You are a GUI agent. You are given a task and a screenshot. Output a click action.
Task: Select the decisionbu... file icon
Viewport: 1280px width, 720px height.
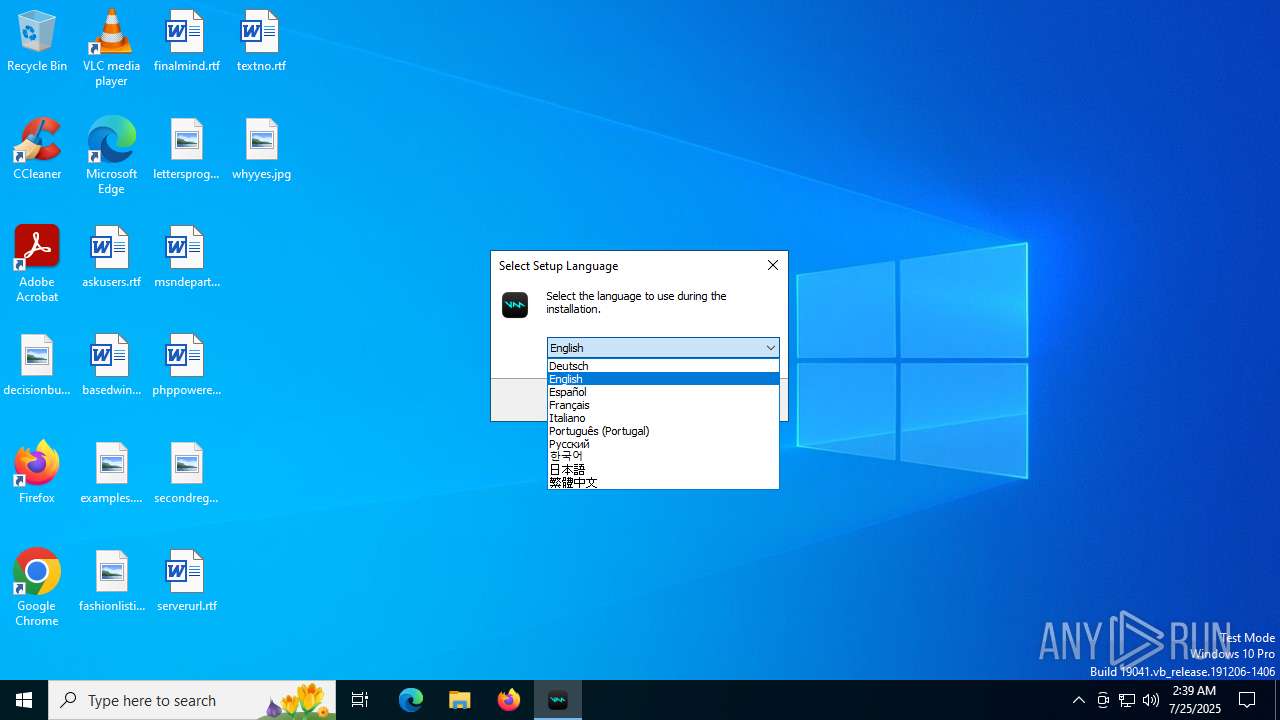point(37,366)
